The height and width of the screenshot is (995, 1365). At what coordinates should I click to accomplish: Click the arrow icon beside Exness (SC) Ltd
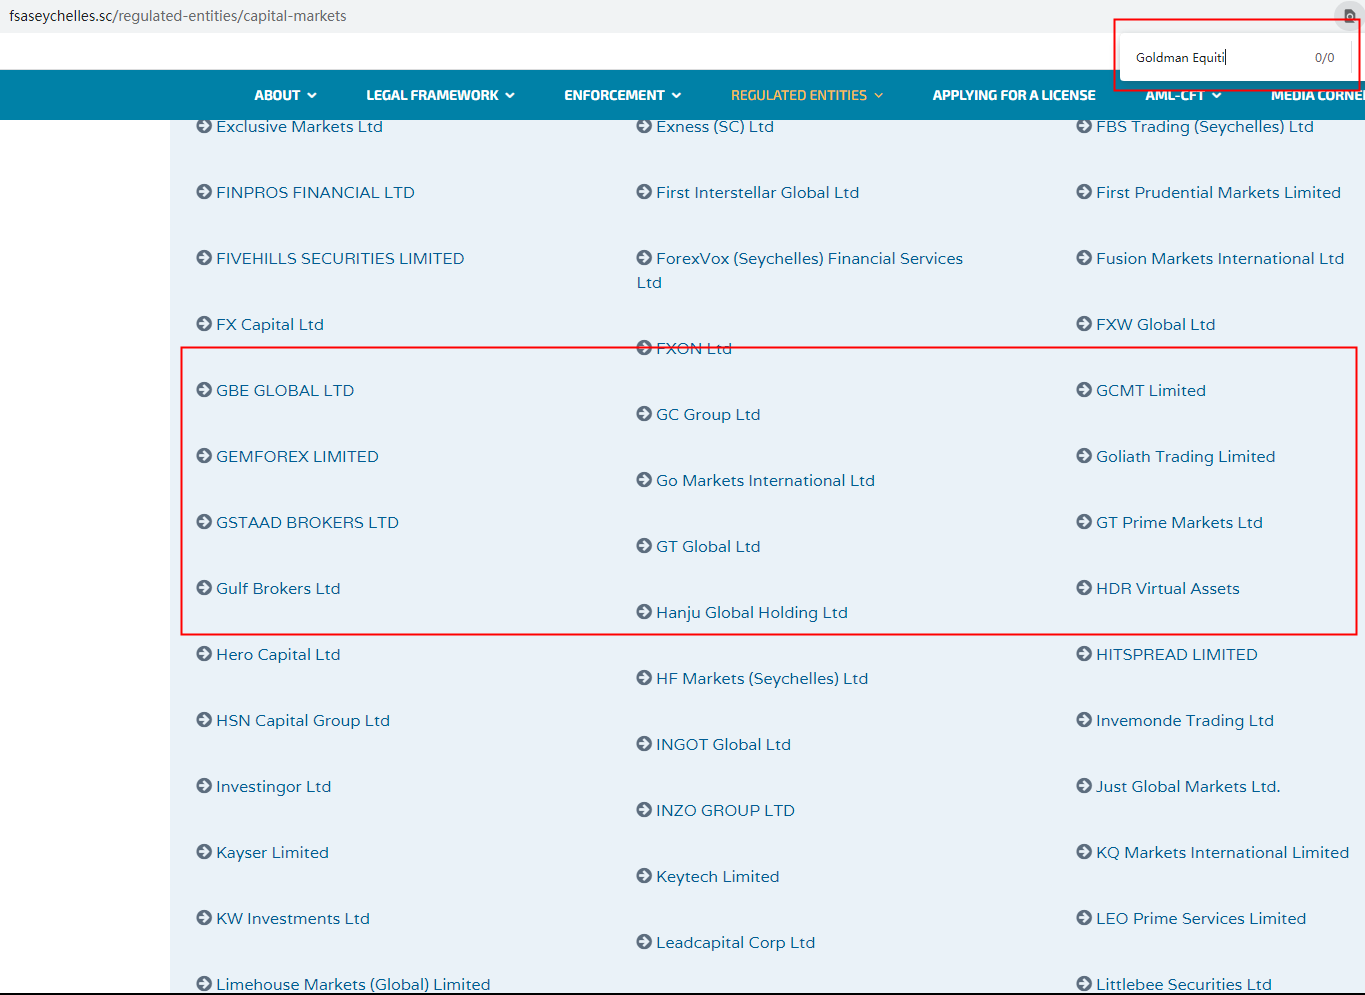click(x=644, y=126)
